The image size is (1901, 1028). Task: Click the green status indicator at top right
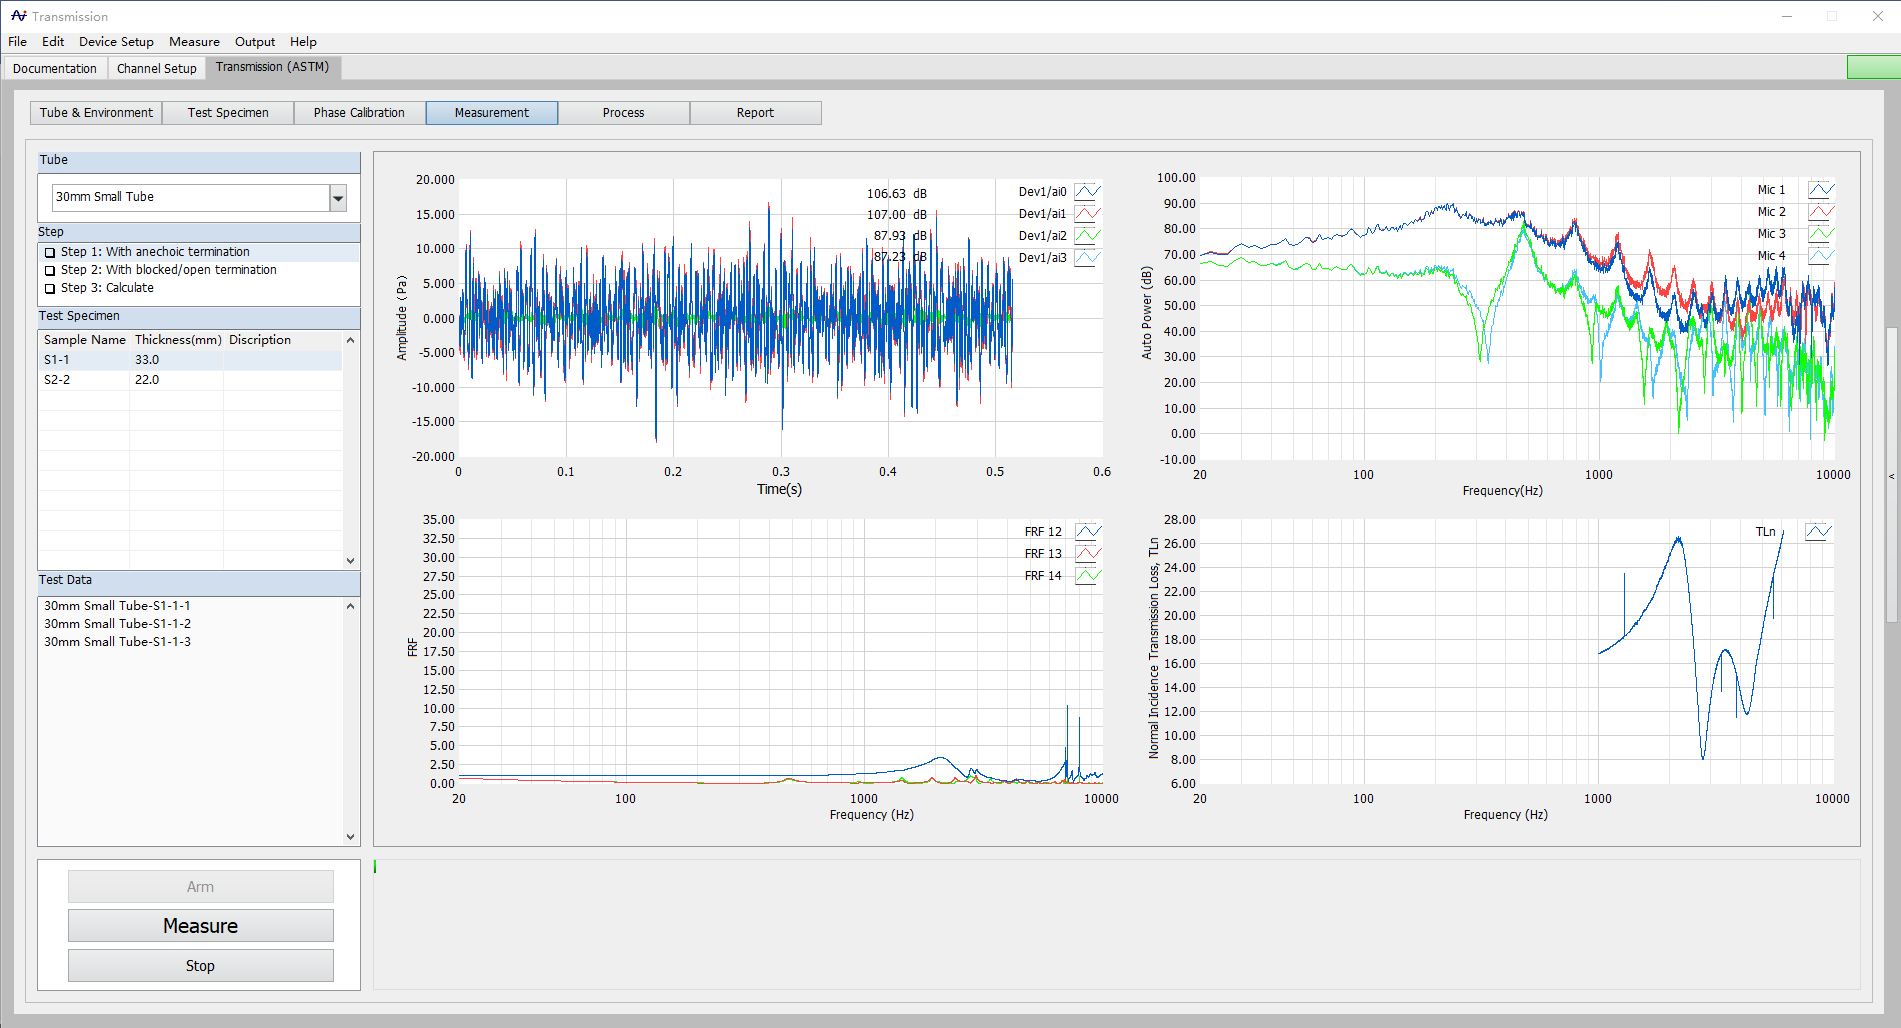(x=1872, y=68)
